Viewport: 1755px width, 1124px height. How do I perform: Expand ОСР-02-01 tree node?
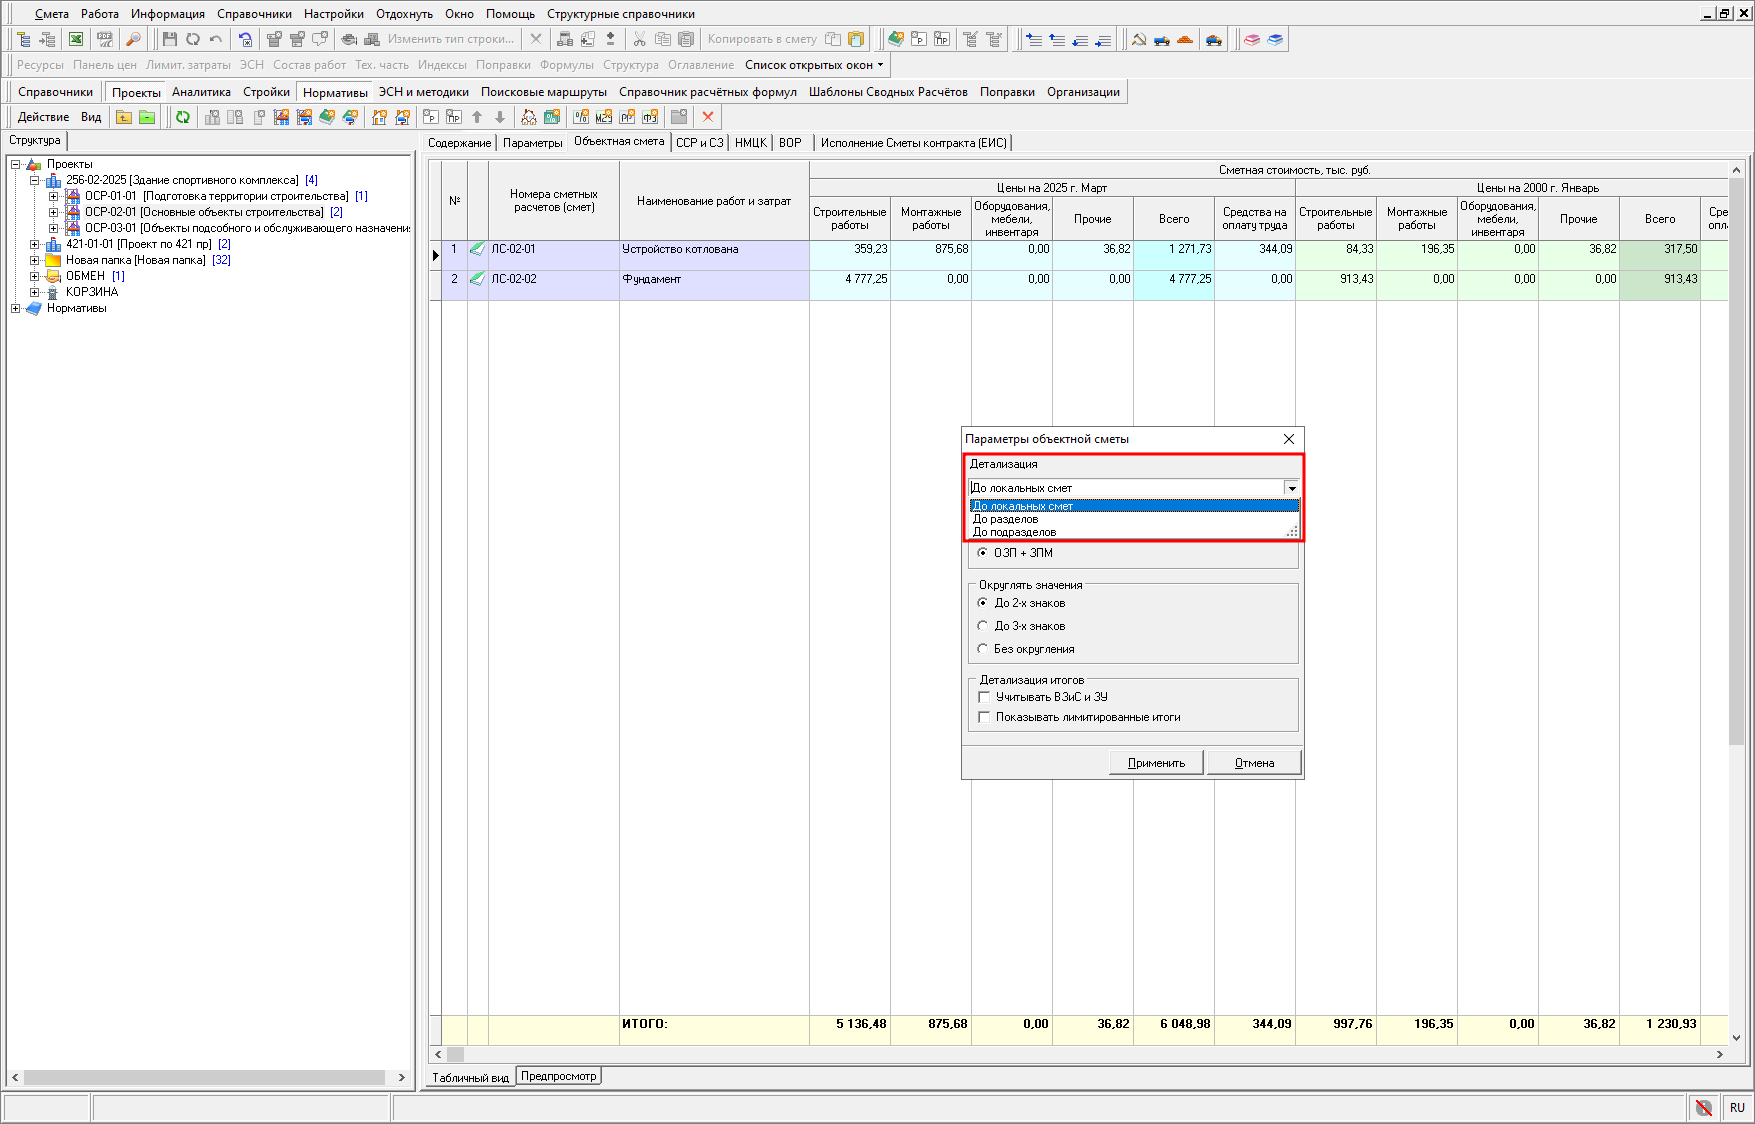(x=54, y=212)
